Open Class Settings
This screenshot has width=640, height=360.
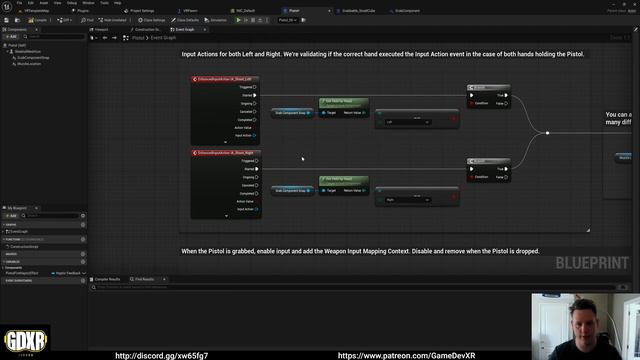[x=151, y=20]
